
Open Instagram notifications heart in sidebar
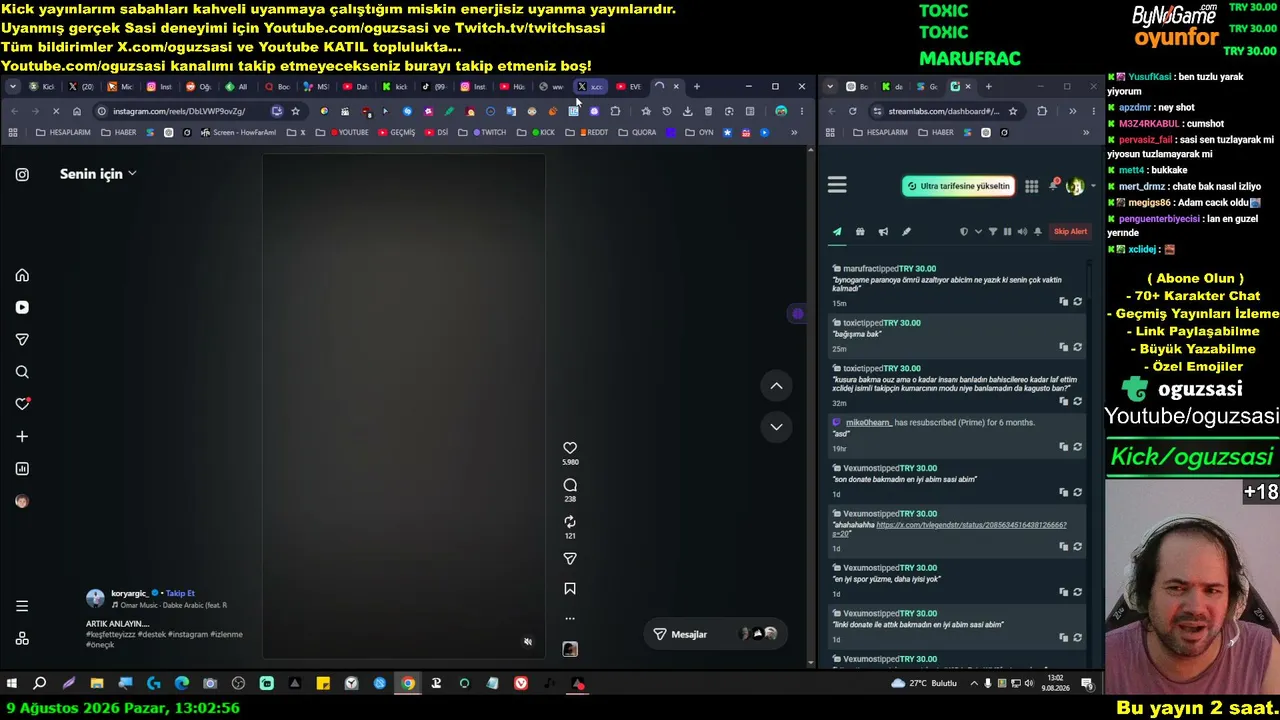(x=22, y=404)
